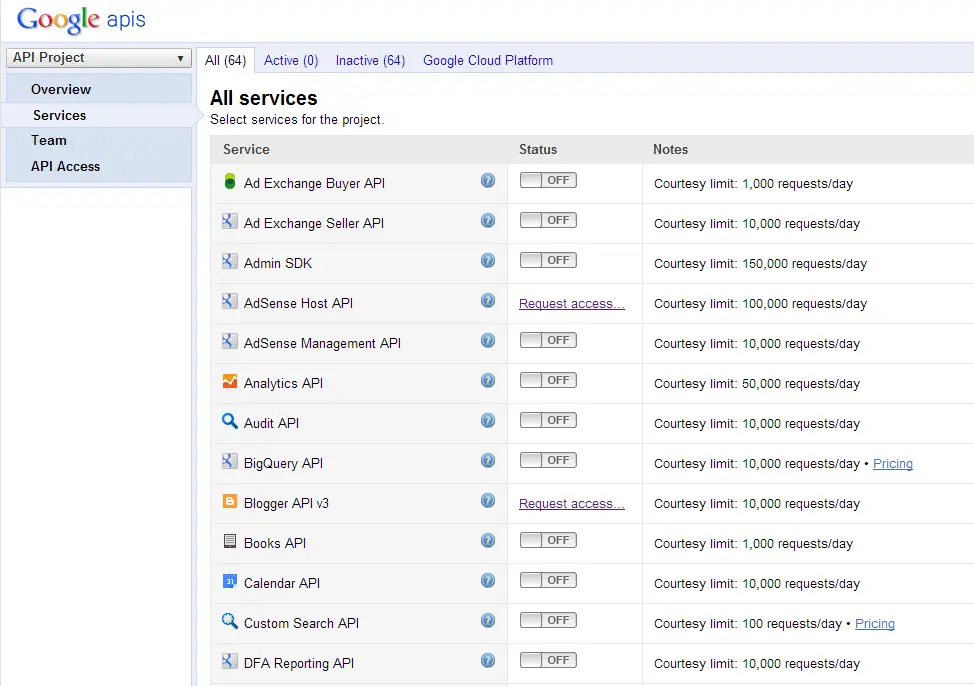Toggle Calendar API status to ON
Image resolution: width=974 pixels, height=686 pixels.
pos(548,580)
